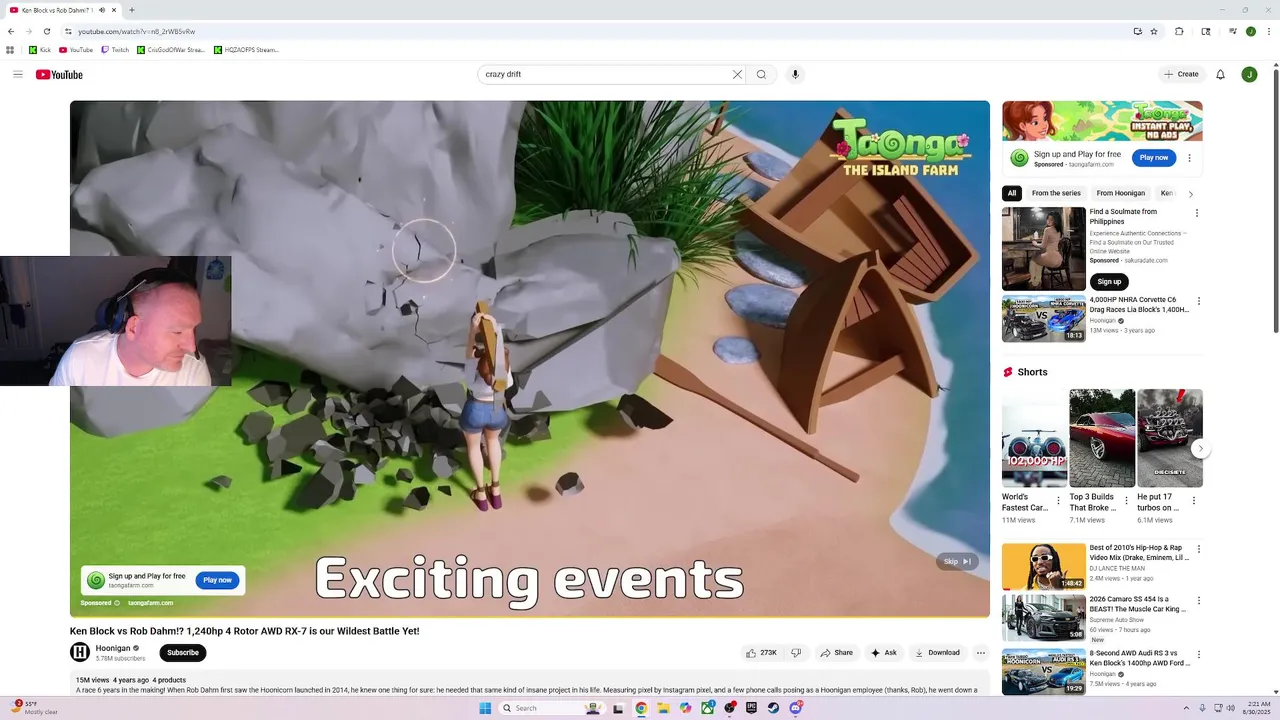Image resolution: width=1280 pixels, height=720 pixels.
Task: Show hidden system tray icons chevron
Action: 1187,708
